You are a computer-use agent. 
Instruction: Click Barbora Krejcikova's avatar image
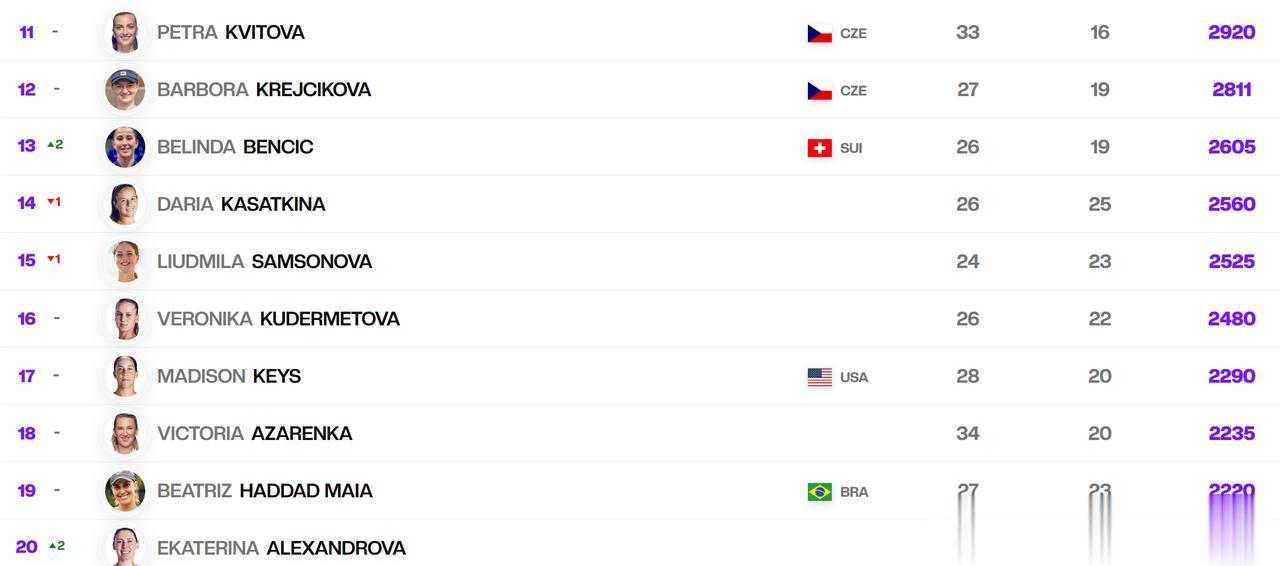[x=125, y=90]
